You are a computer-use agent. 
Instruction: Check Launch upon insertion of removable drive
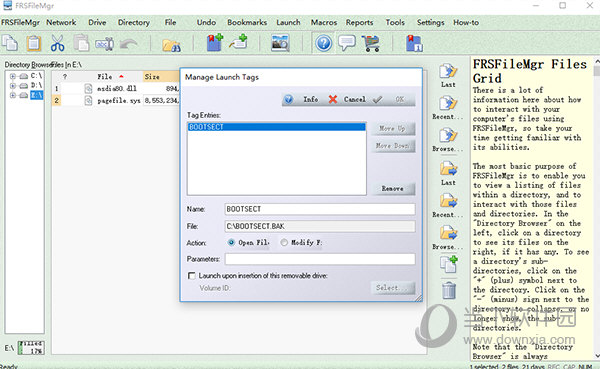pos(192,276)
